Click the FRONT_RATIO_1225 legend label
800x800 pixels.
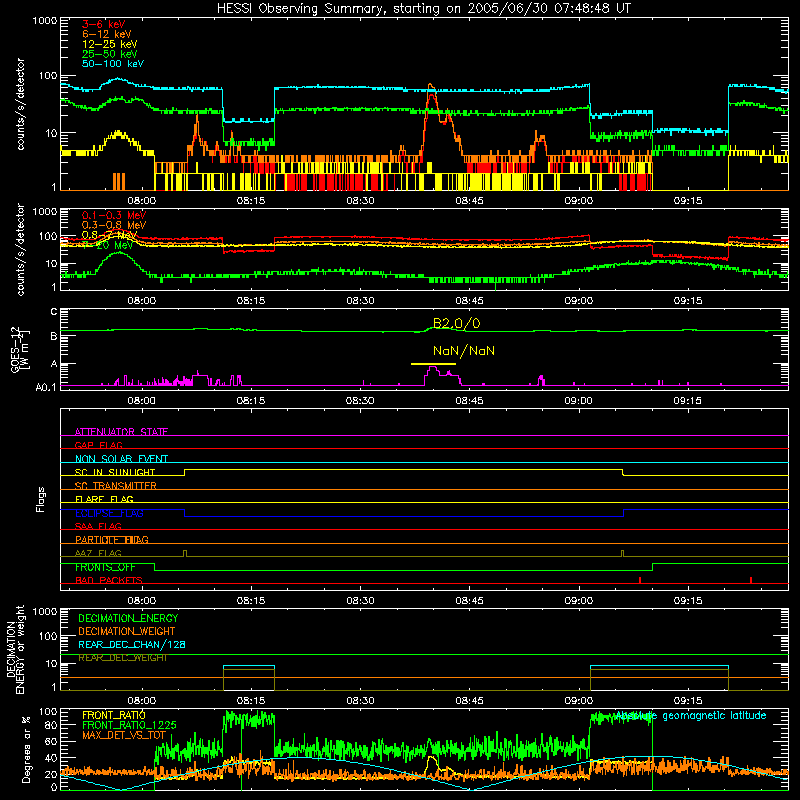129,725
